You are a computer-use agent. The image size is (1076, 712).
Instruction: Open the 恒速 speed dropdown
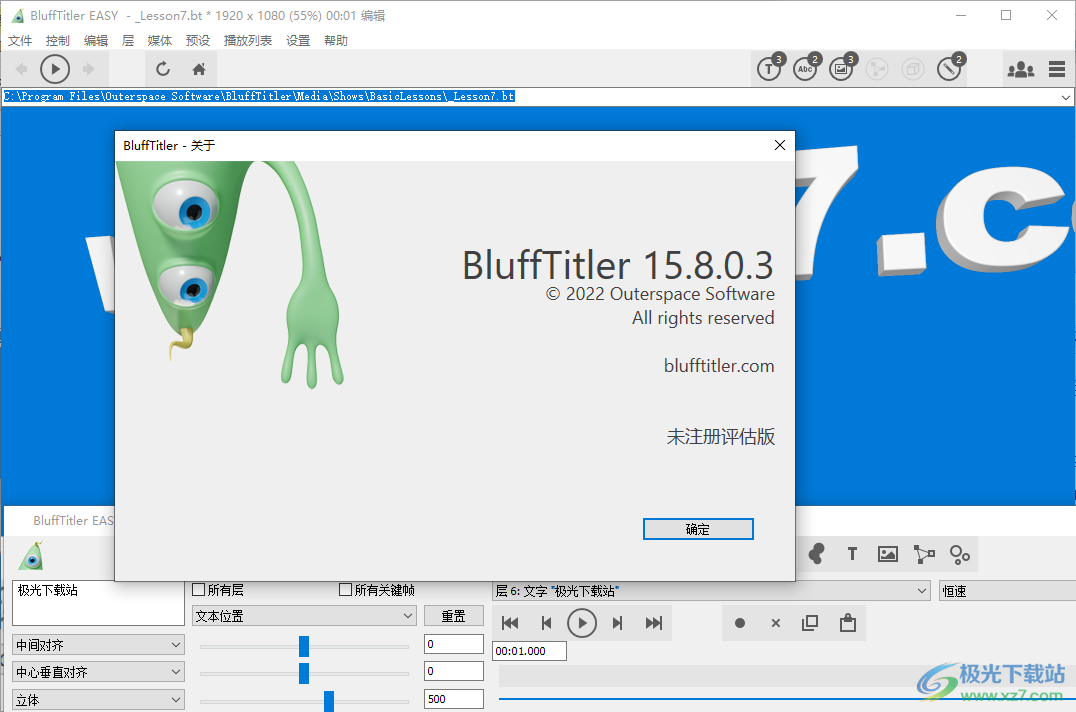[x=1007, y=591]
